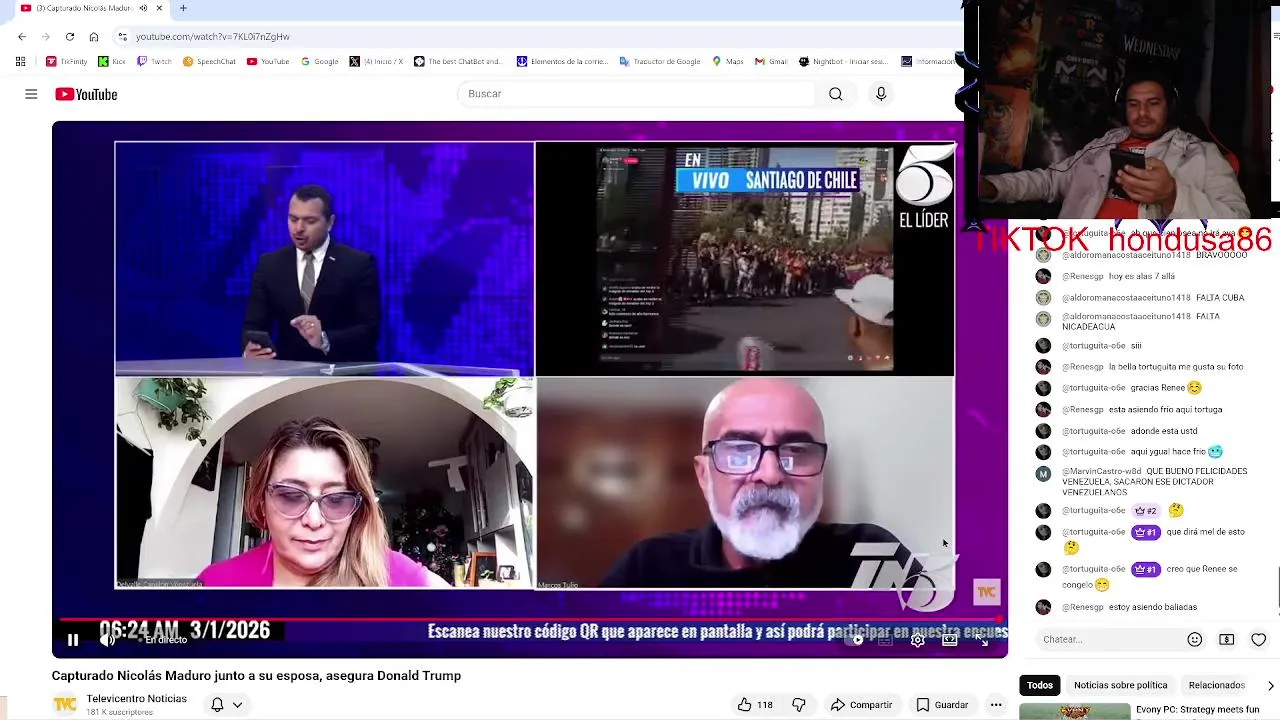This screenshot has width=1280, height=720.
Task: Open Traductor de Google bookmark
Action: click(660, 62)
